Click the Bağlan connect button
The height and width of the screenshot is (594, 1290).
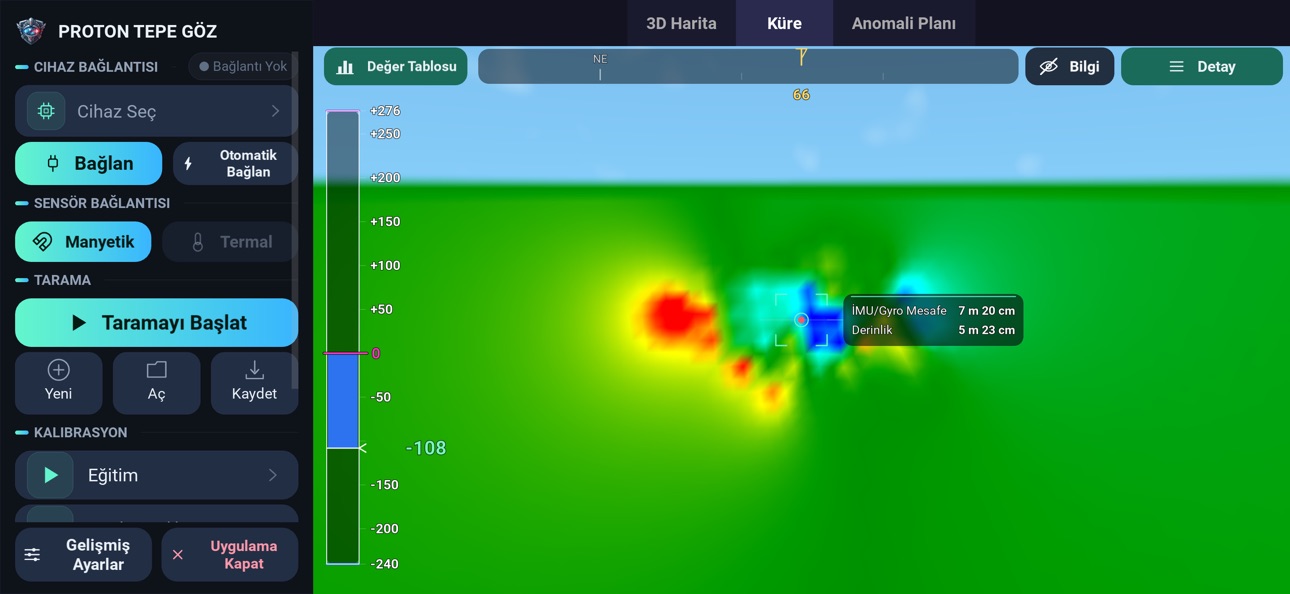[x=88, y=163]
